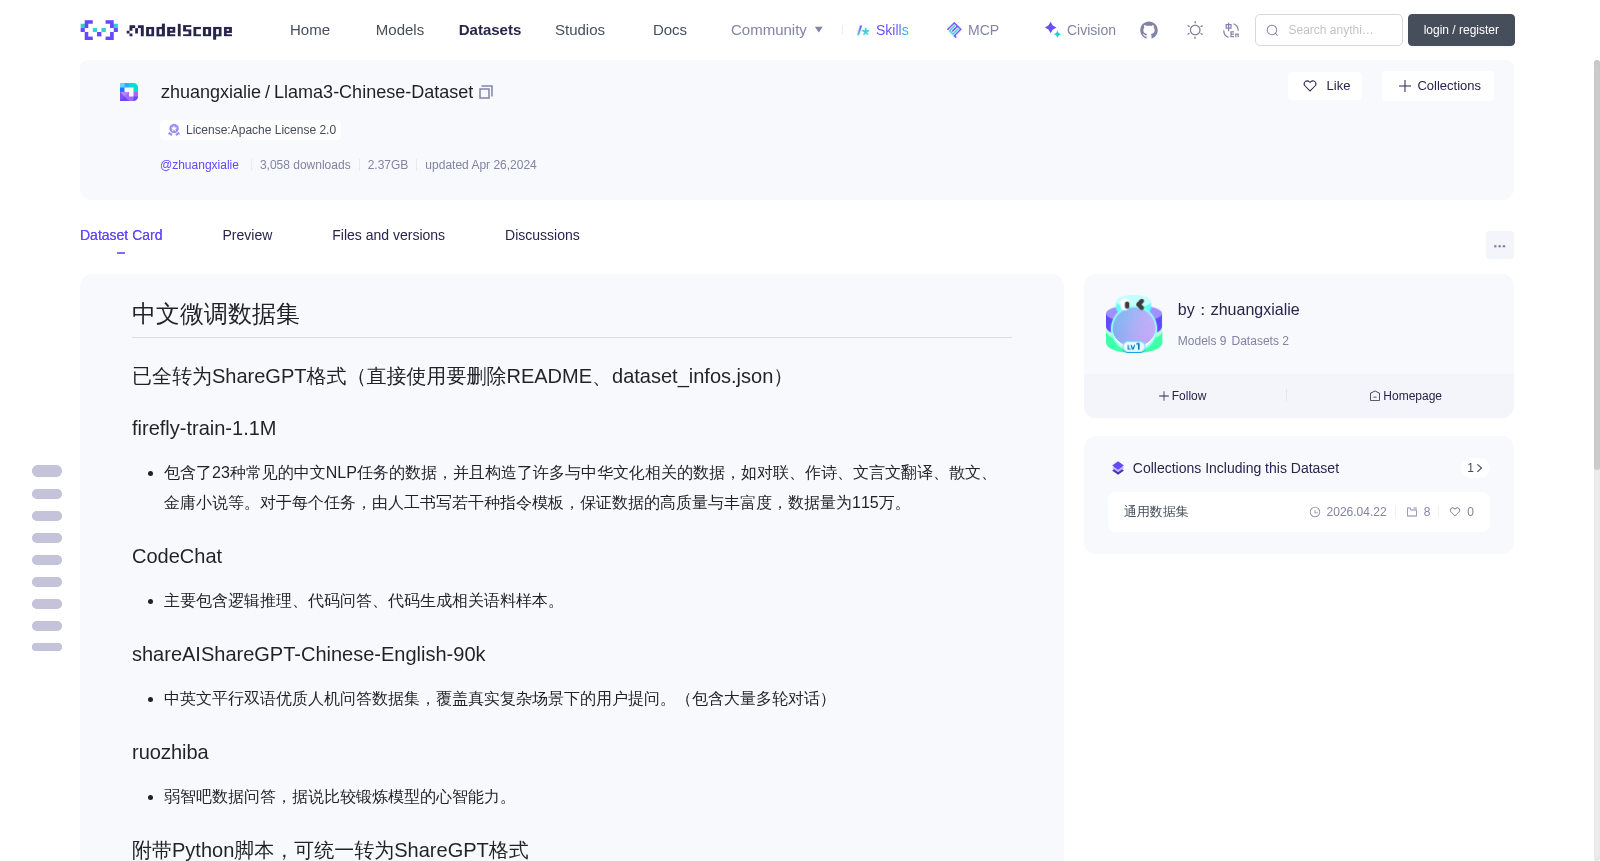
Task: Open the Datasets section
Action: click(x=490, y=30)
